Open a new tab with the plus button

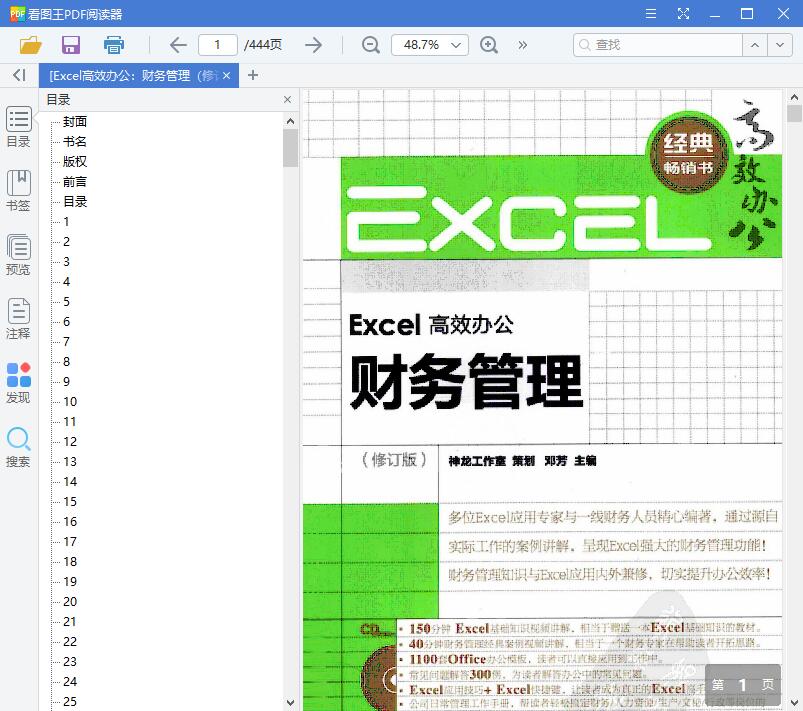[253, 75]
